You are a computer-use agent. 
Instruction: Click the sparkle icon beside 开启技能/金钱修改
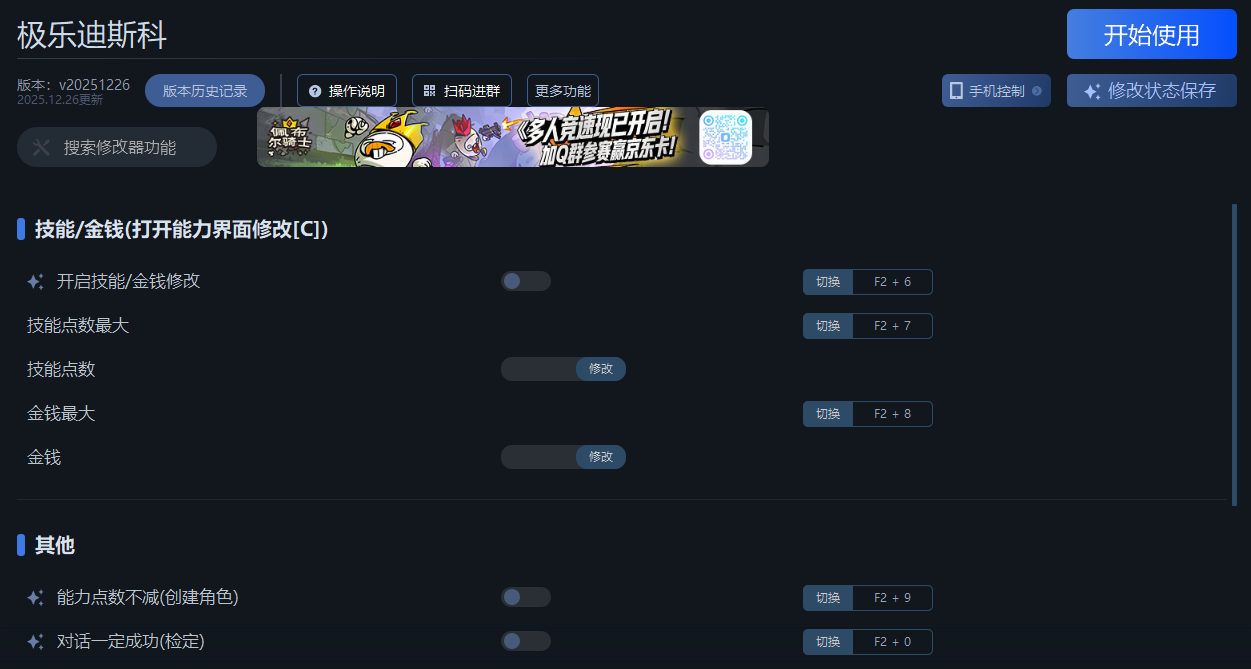35,282
